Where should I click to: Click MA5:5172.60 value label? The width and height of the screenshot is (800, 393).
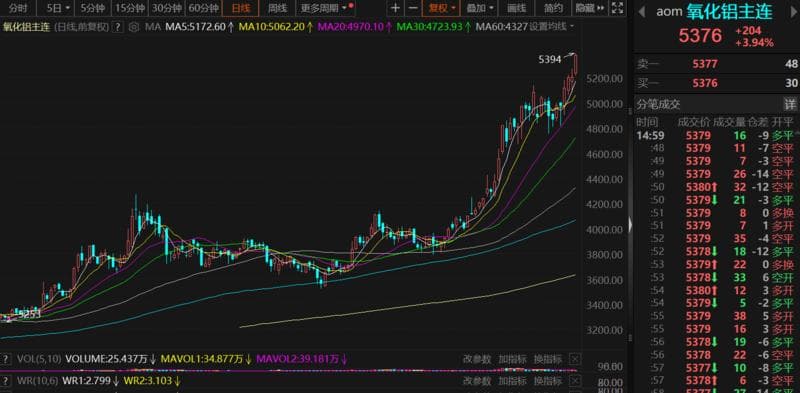point(196,27)
